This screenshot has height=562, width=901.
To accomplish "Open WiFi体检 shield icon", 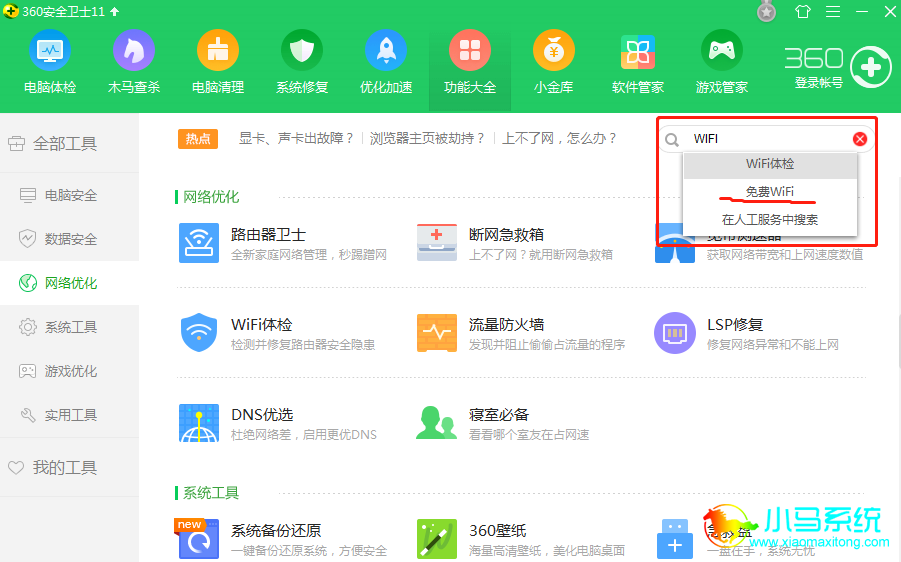I will [199, 333].
